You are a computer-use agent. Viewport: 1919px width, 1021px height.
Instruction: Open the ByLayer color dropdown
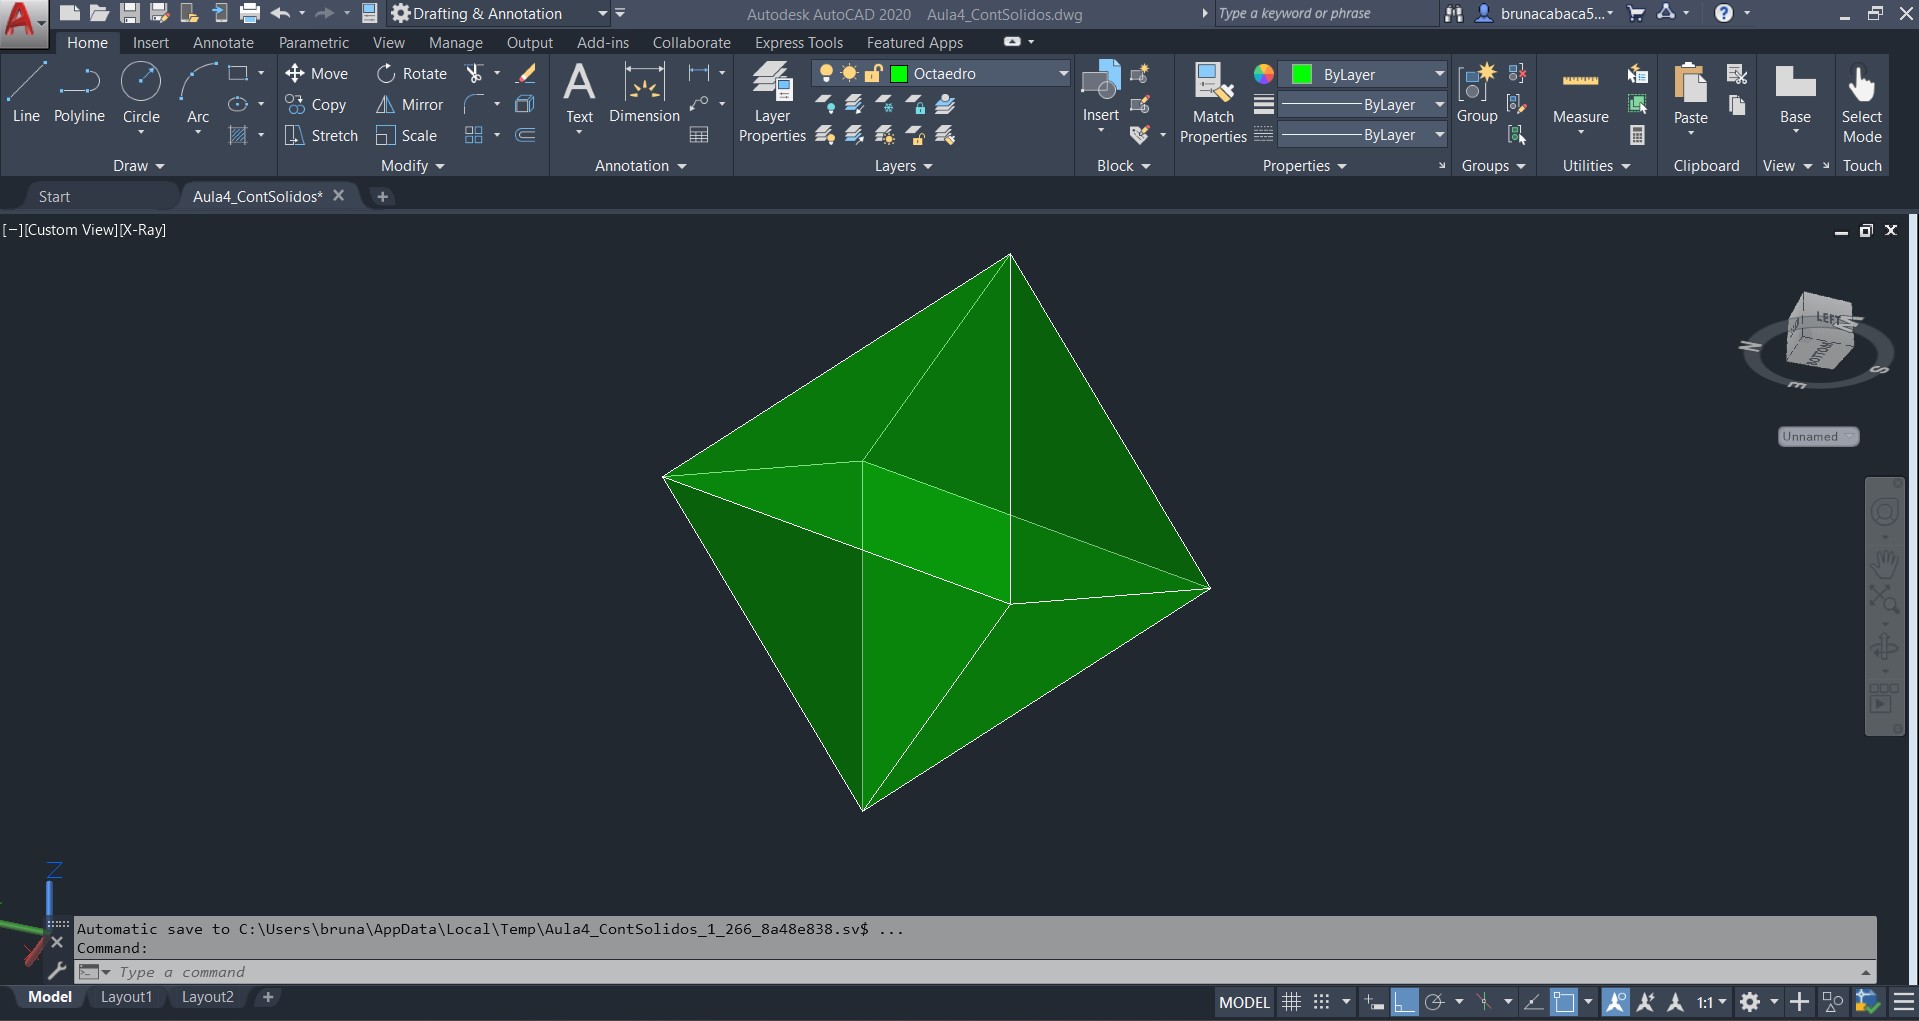(x=1439, y=74)
